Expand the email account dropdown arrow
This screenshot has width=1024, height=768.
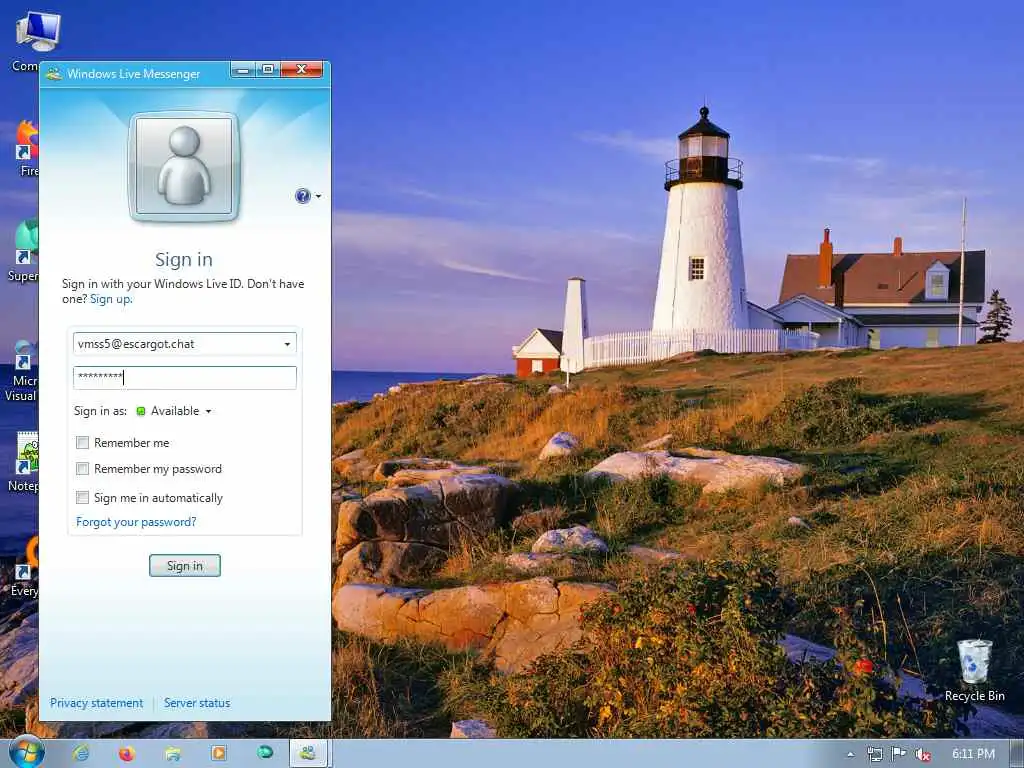pyautogui.click(x=287, y=344)
